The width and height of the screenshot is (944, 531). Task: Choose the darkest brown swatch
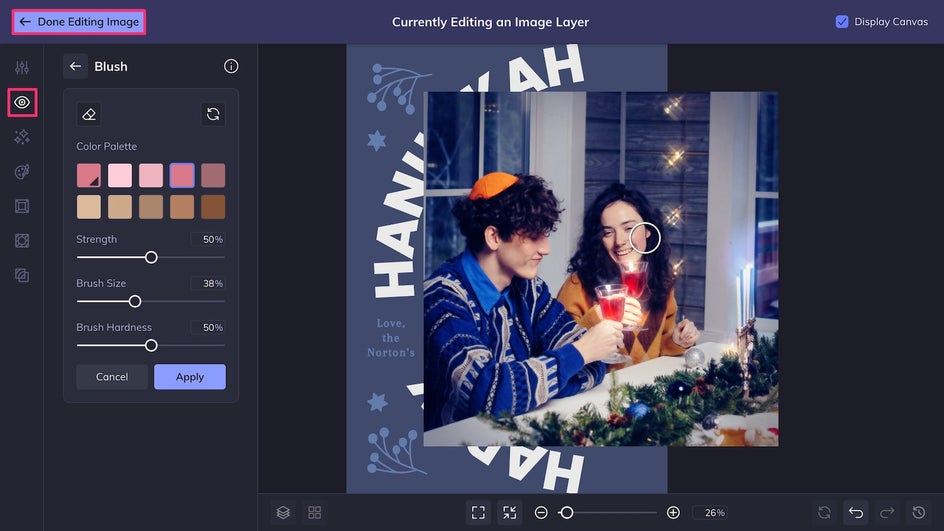[213, 206]
